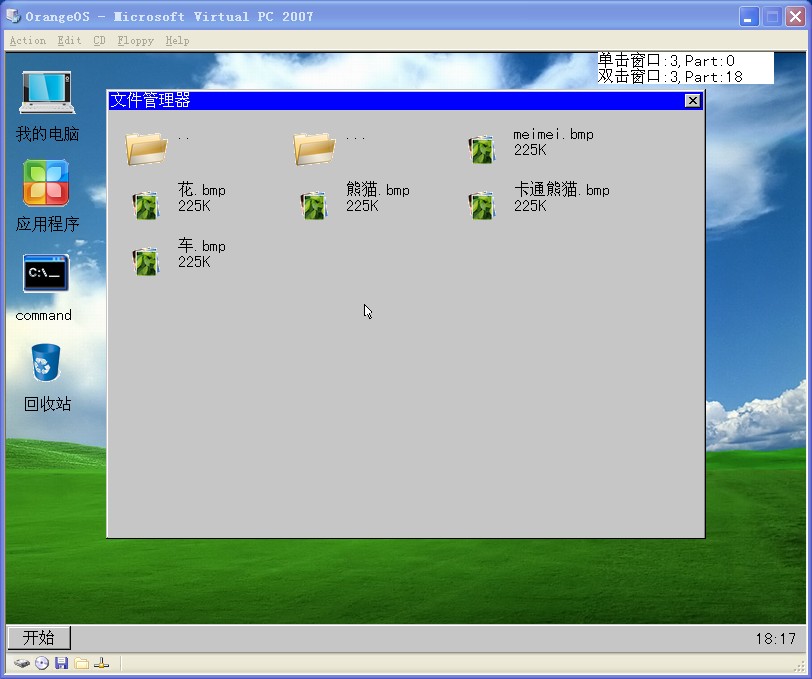Screen dimensions: 812x679
Task: Click the 回收站 desktop label
Action: tap(47, 404)
